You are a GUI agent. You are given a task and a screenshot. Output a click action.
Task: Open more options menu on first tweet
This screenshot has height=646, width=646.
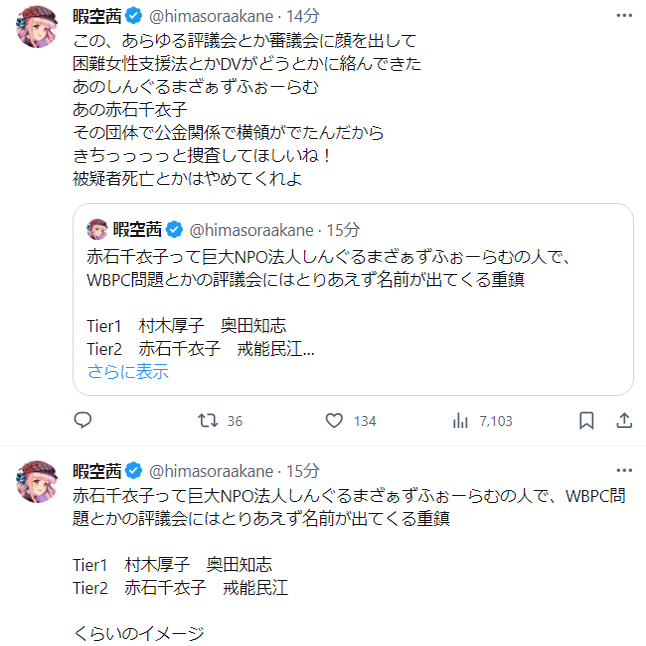pyautogui.click(x=624, y=17)
